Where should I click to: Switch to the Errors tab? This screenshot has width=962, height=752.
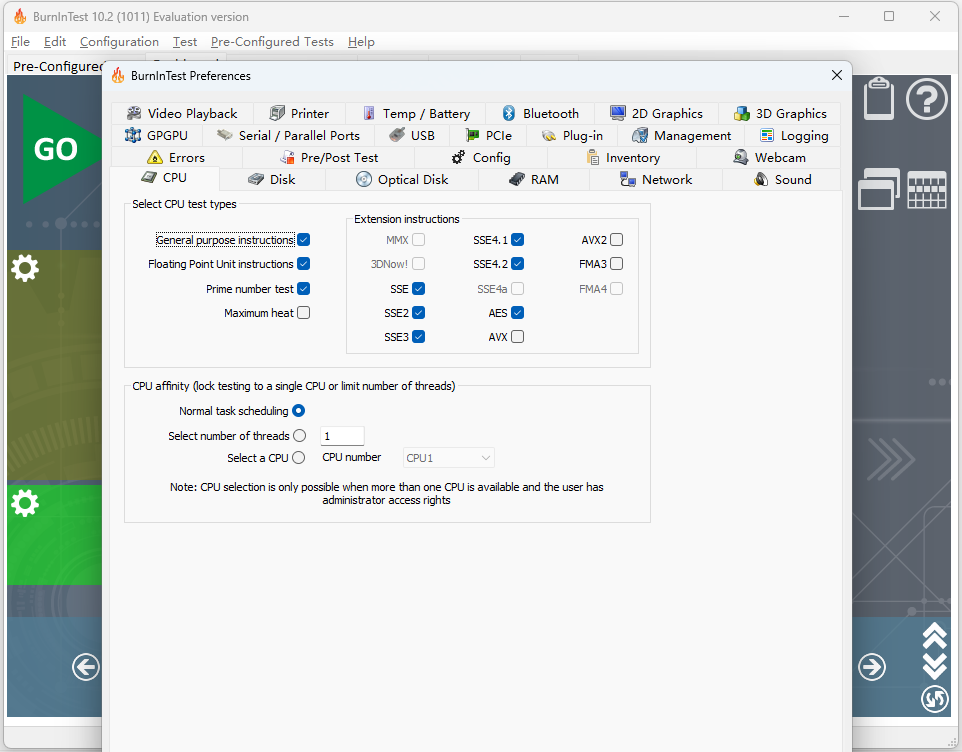176,158
